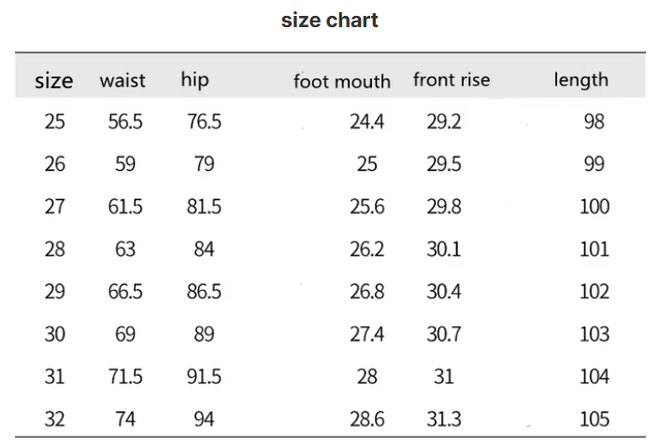The image size is (659, 448).
Task: Select the "front rise" column header
Action: [x=452, y=80]
